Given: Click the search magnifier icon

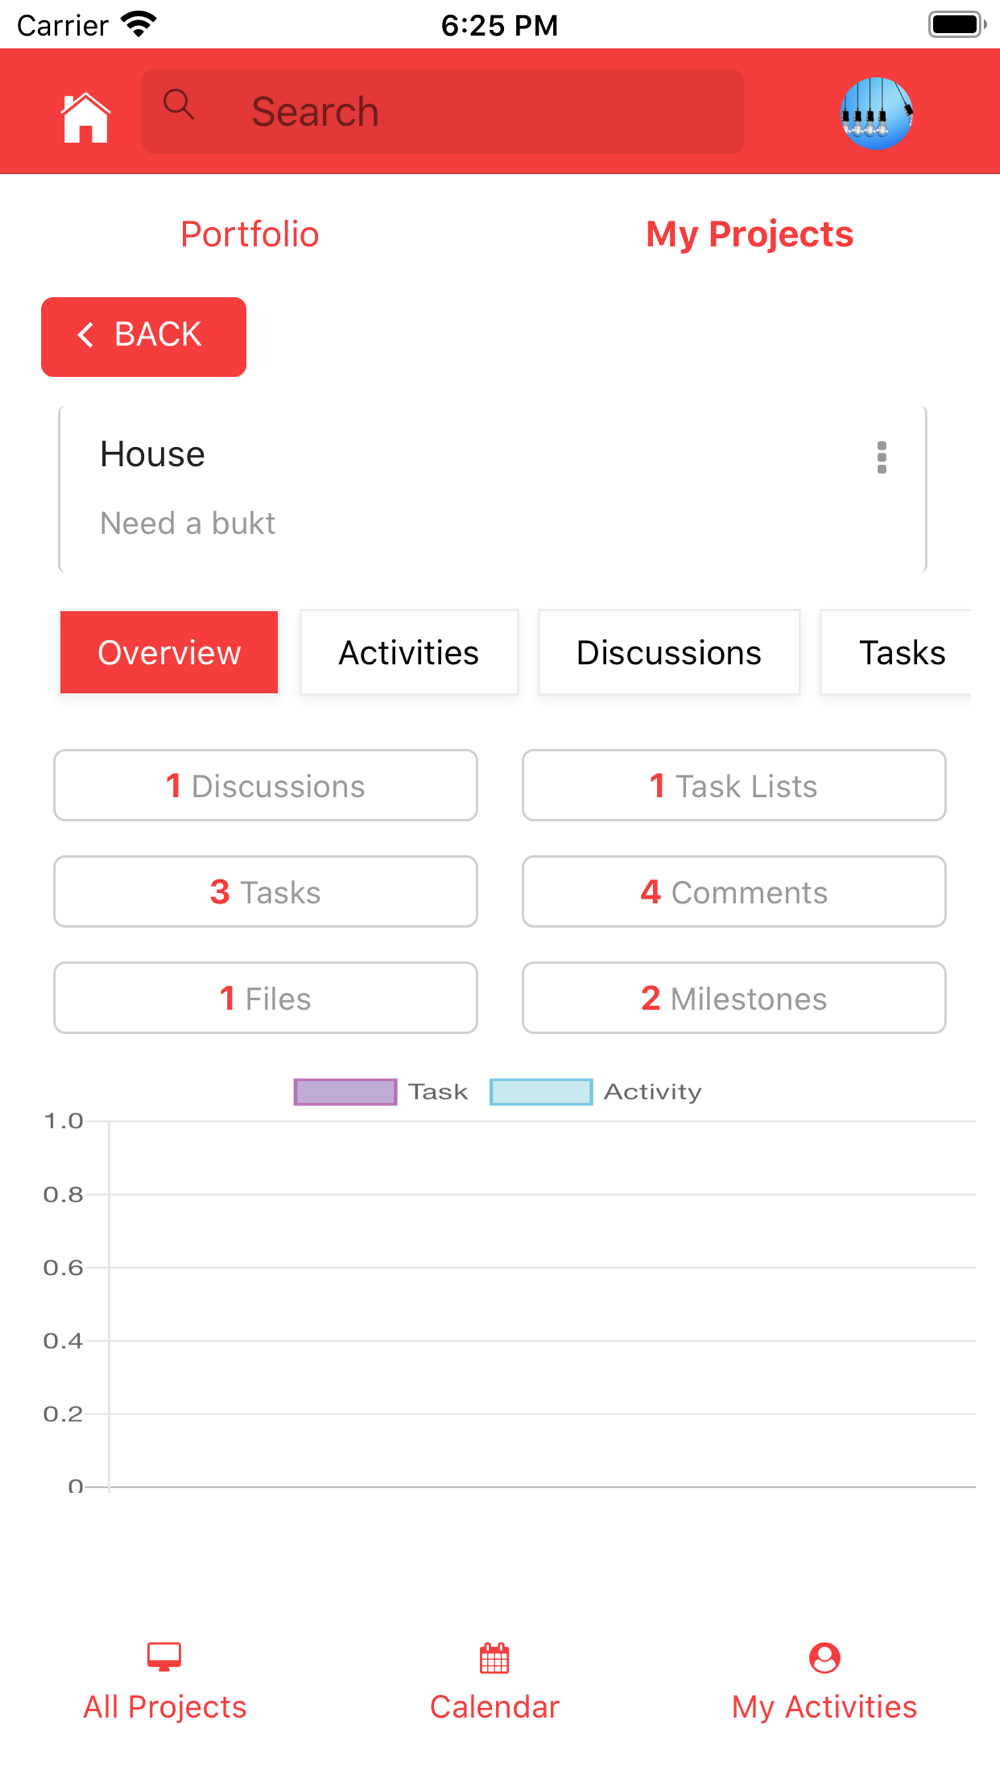Looking at the screenshot, I should click(x=179, y=103).
